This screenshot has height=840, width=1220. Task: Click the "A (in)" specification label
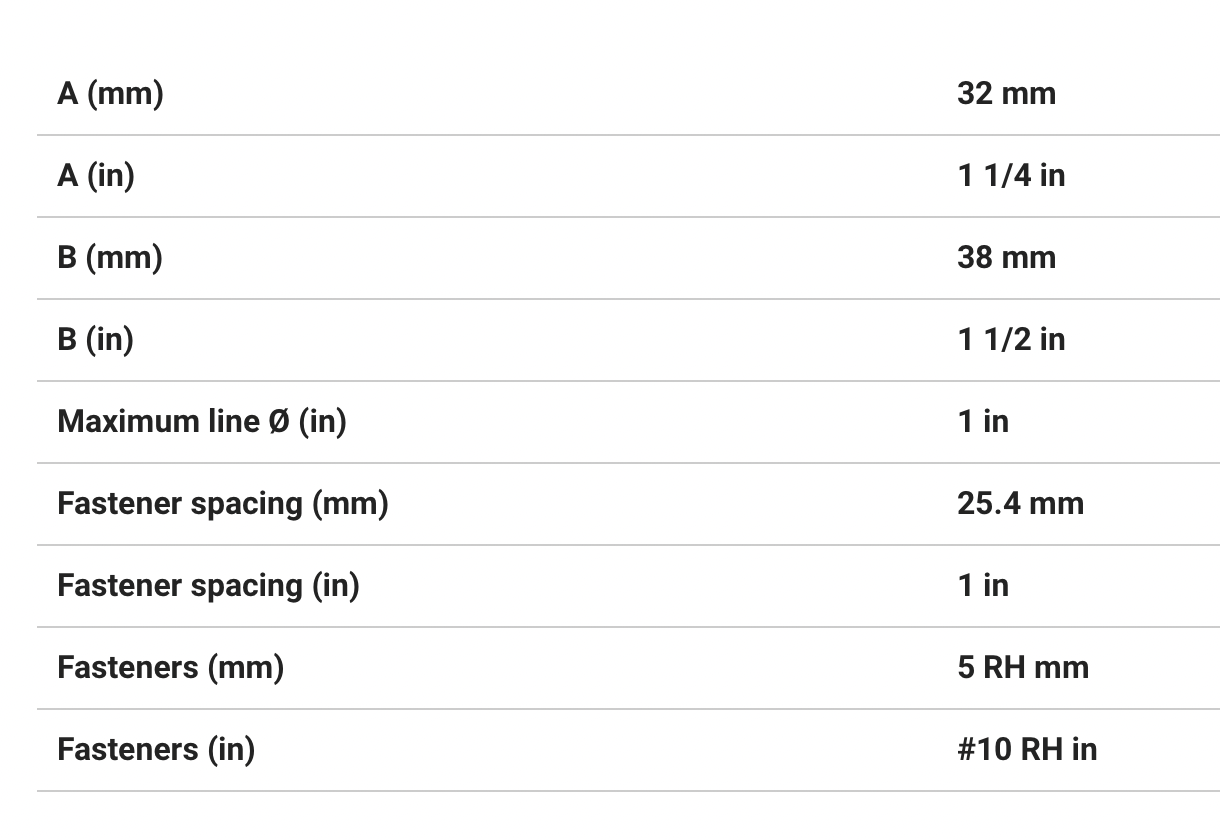pyautogui.click(x=96, y=176)
